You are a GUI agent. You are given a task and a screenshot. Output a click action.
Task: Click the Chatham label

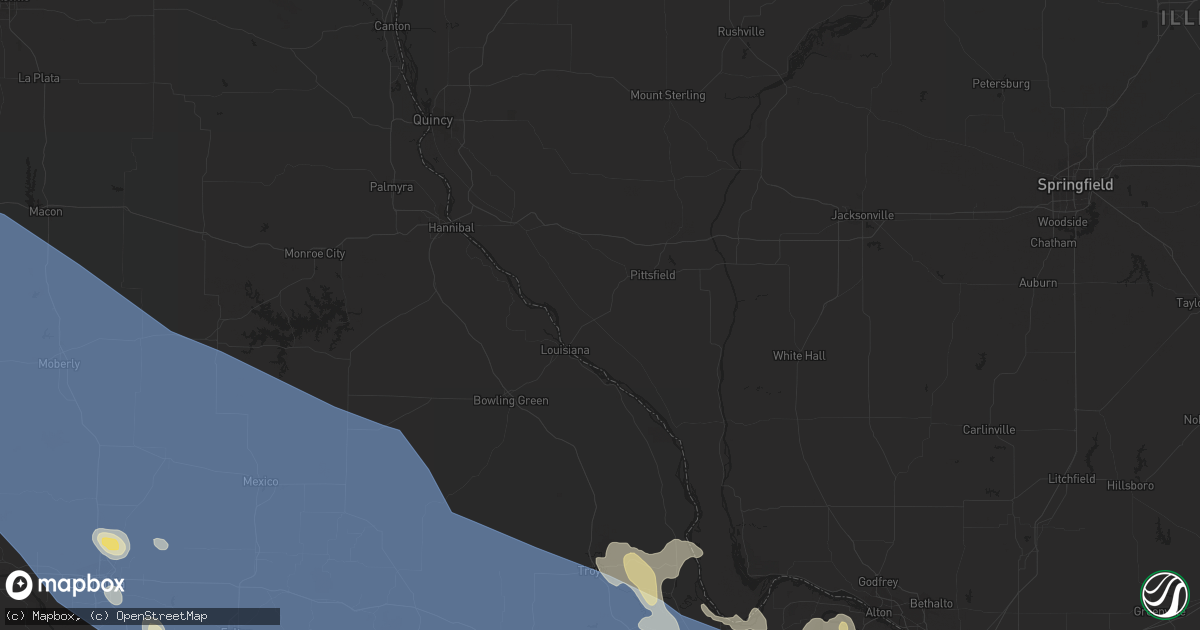(1053, 243)
